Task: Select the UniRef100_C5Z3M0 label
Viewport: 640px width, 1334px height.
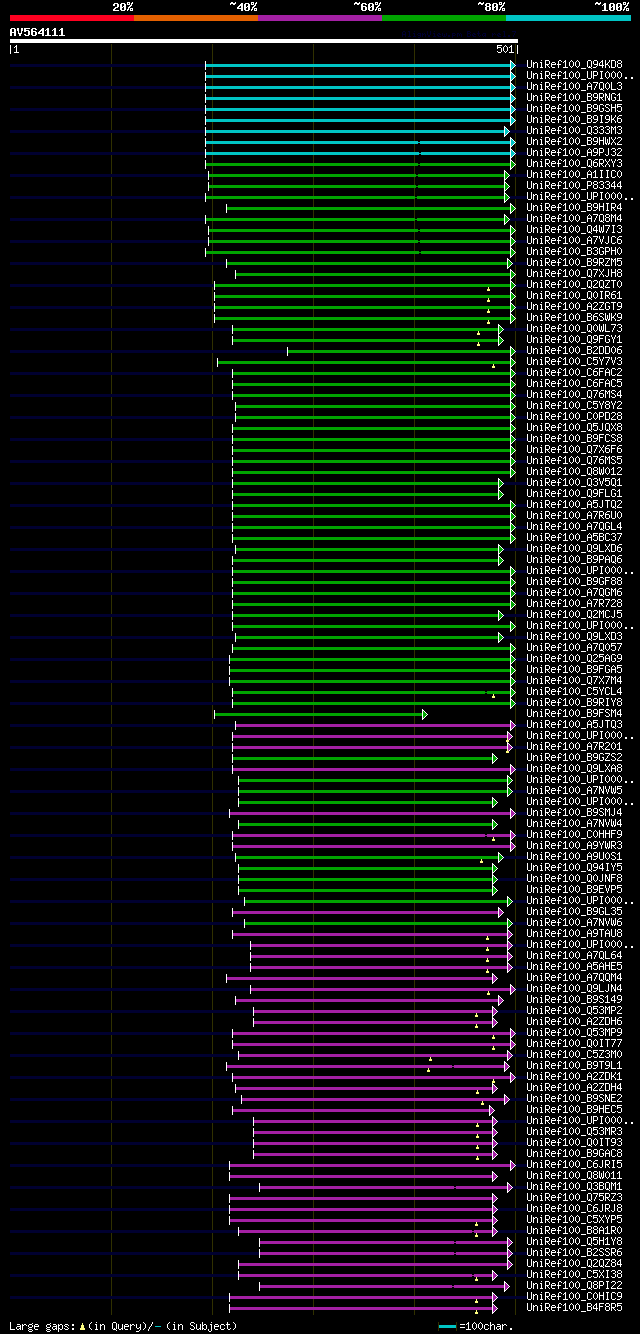Action: 574,1054
